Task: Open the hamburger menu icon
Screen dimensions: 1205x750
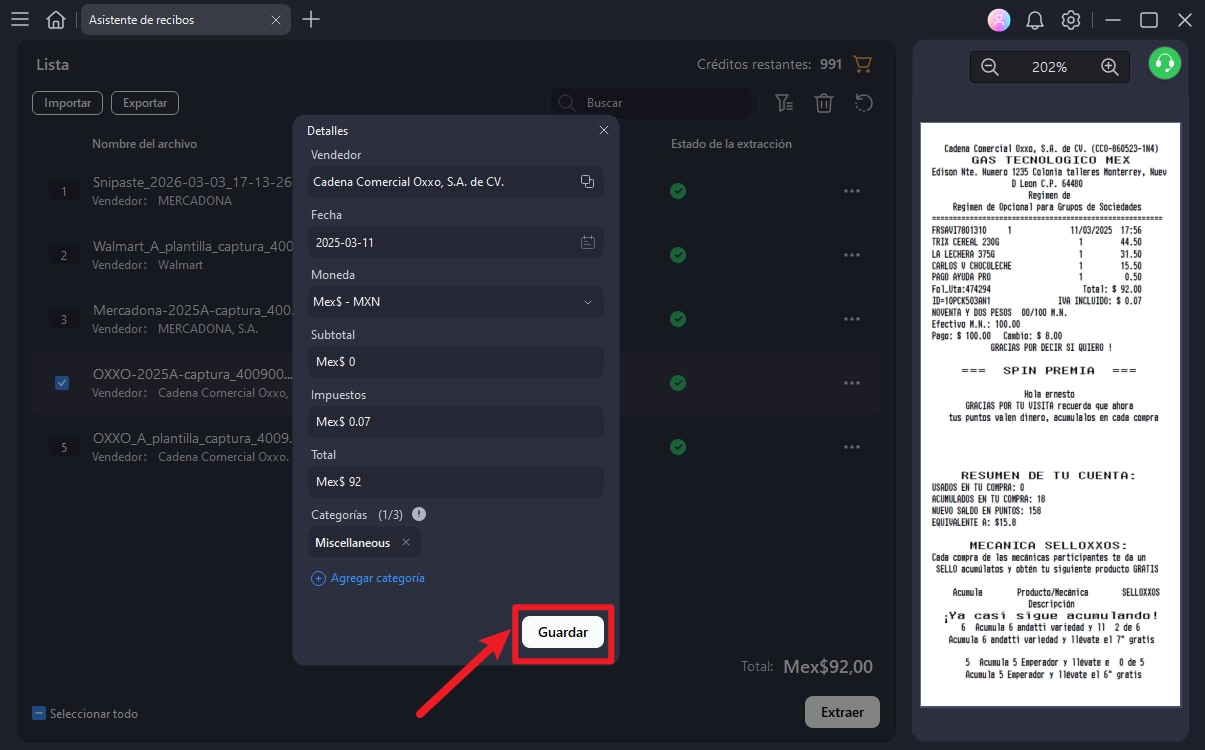Action: click(x=19, y=19)
